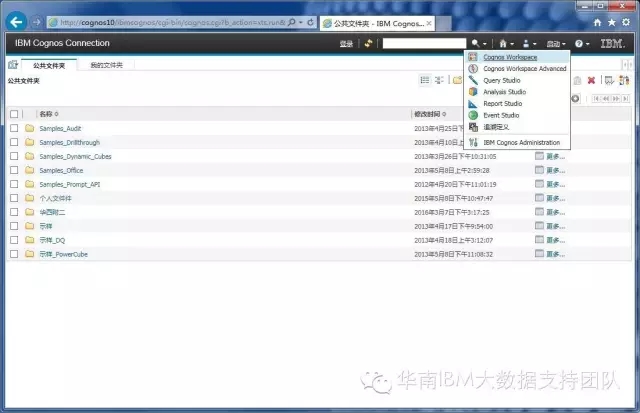Click the IBM Cognos Administration tools icon

coord(473,142)
